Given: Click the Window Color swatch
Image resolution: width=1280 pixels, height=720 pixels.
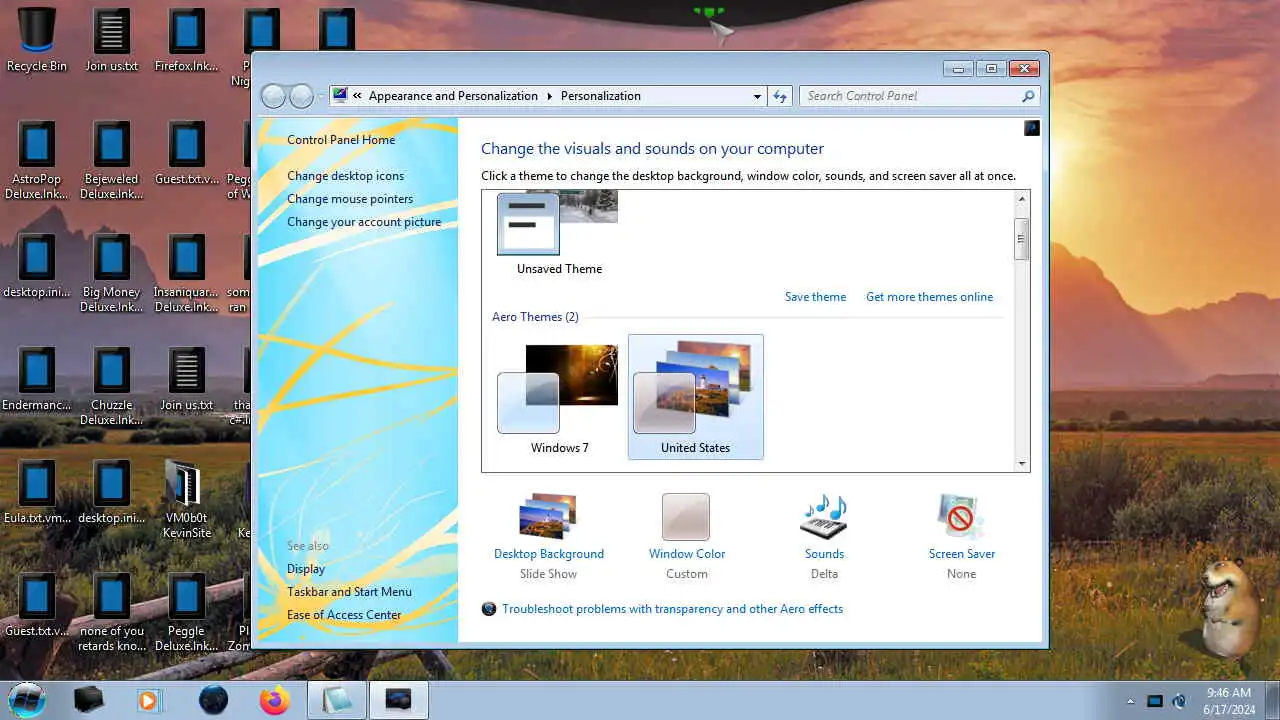Looking at the screenshot, I should pos(686,518).
